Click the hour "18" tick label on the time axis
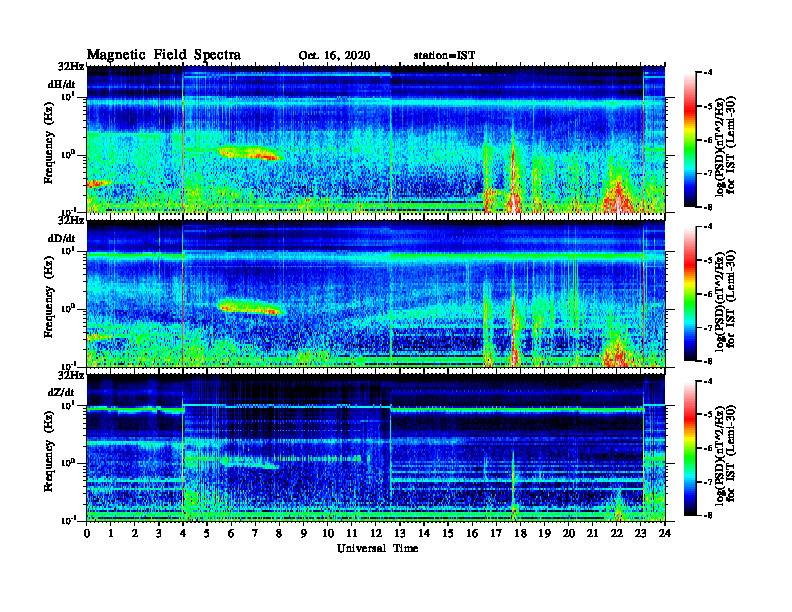The height and width of the screenshot is (612, 792). pos(520,534)
